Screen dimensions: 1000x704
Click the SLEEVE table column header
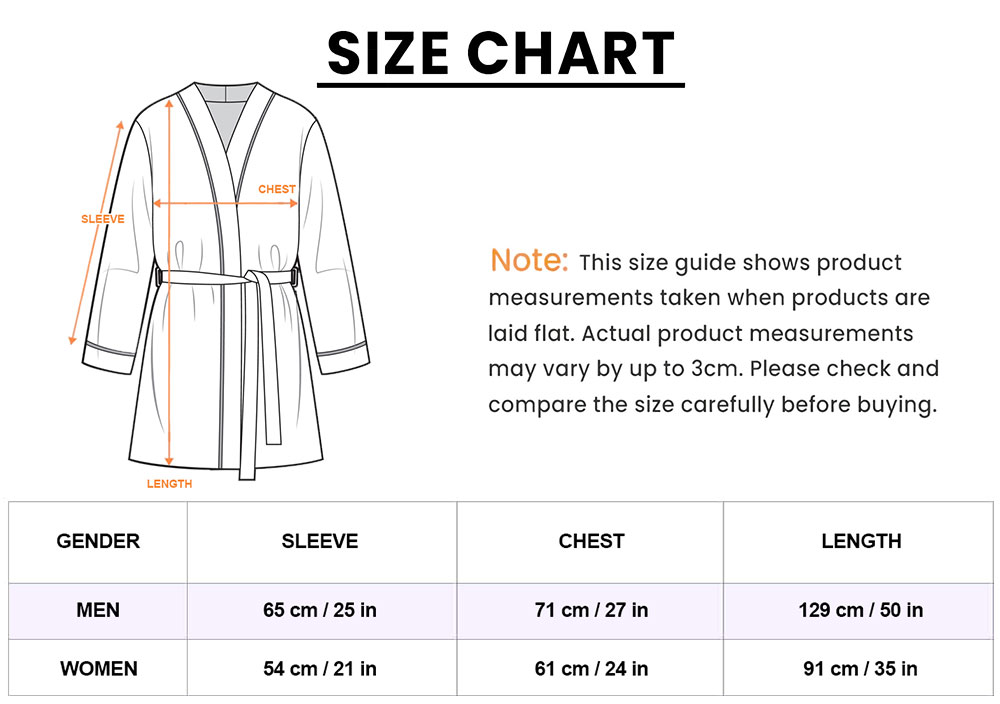(x=320, y=541)
